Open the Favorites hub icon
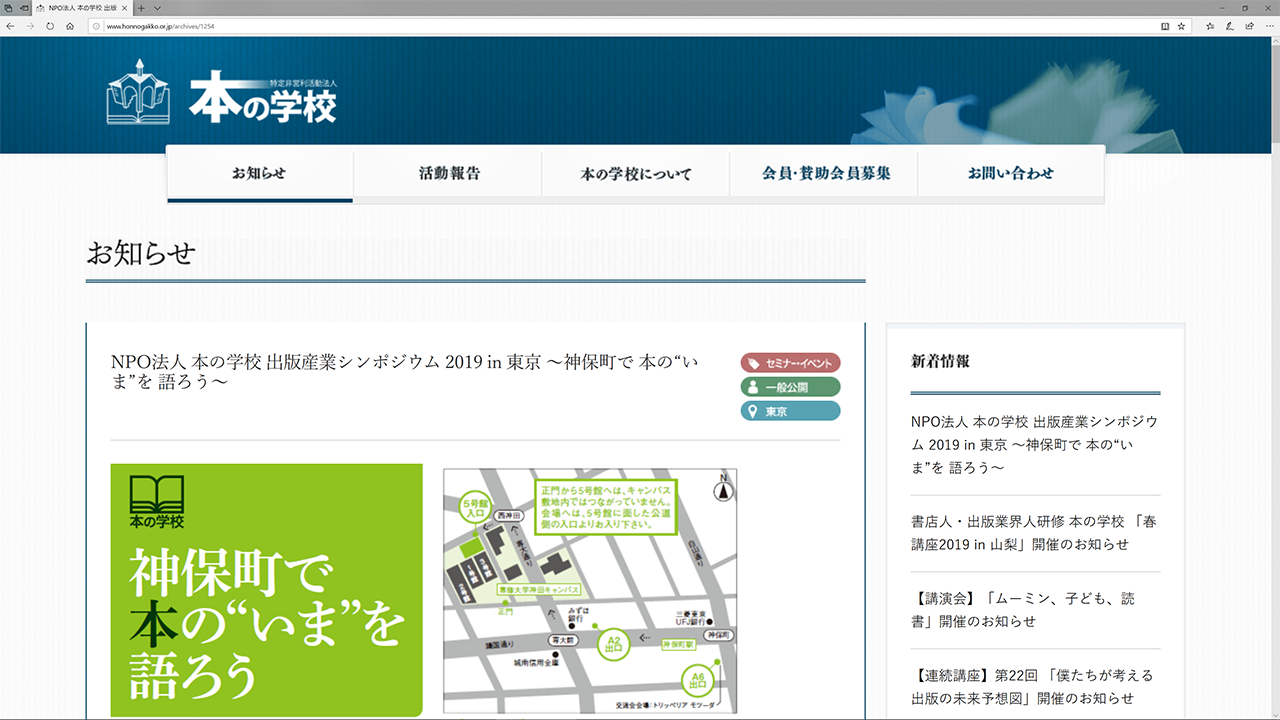This screenshot has width=1280, height=720. [1209, 26]
